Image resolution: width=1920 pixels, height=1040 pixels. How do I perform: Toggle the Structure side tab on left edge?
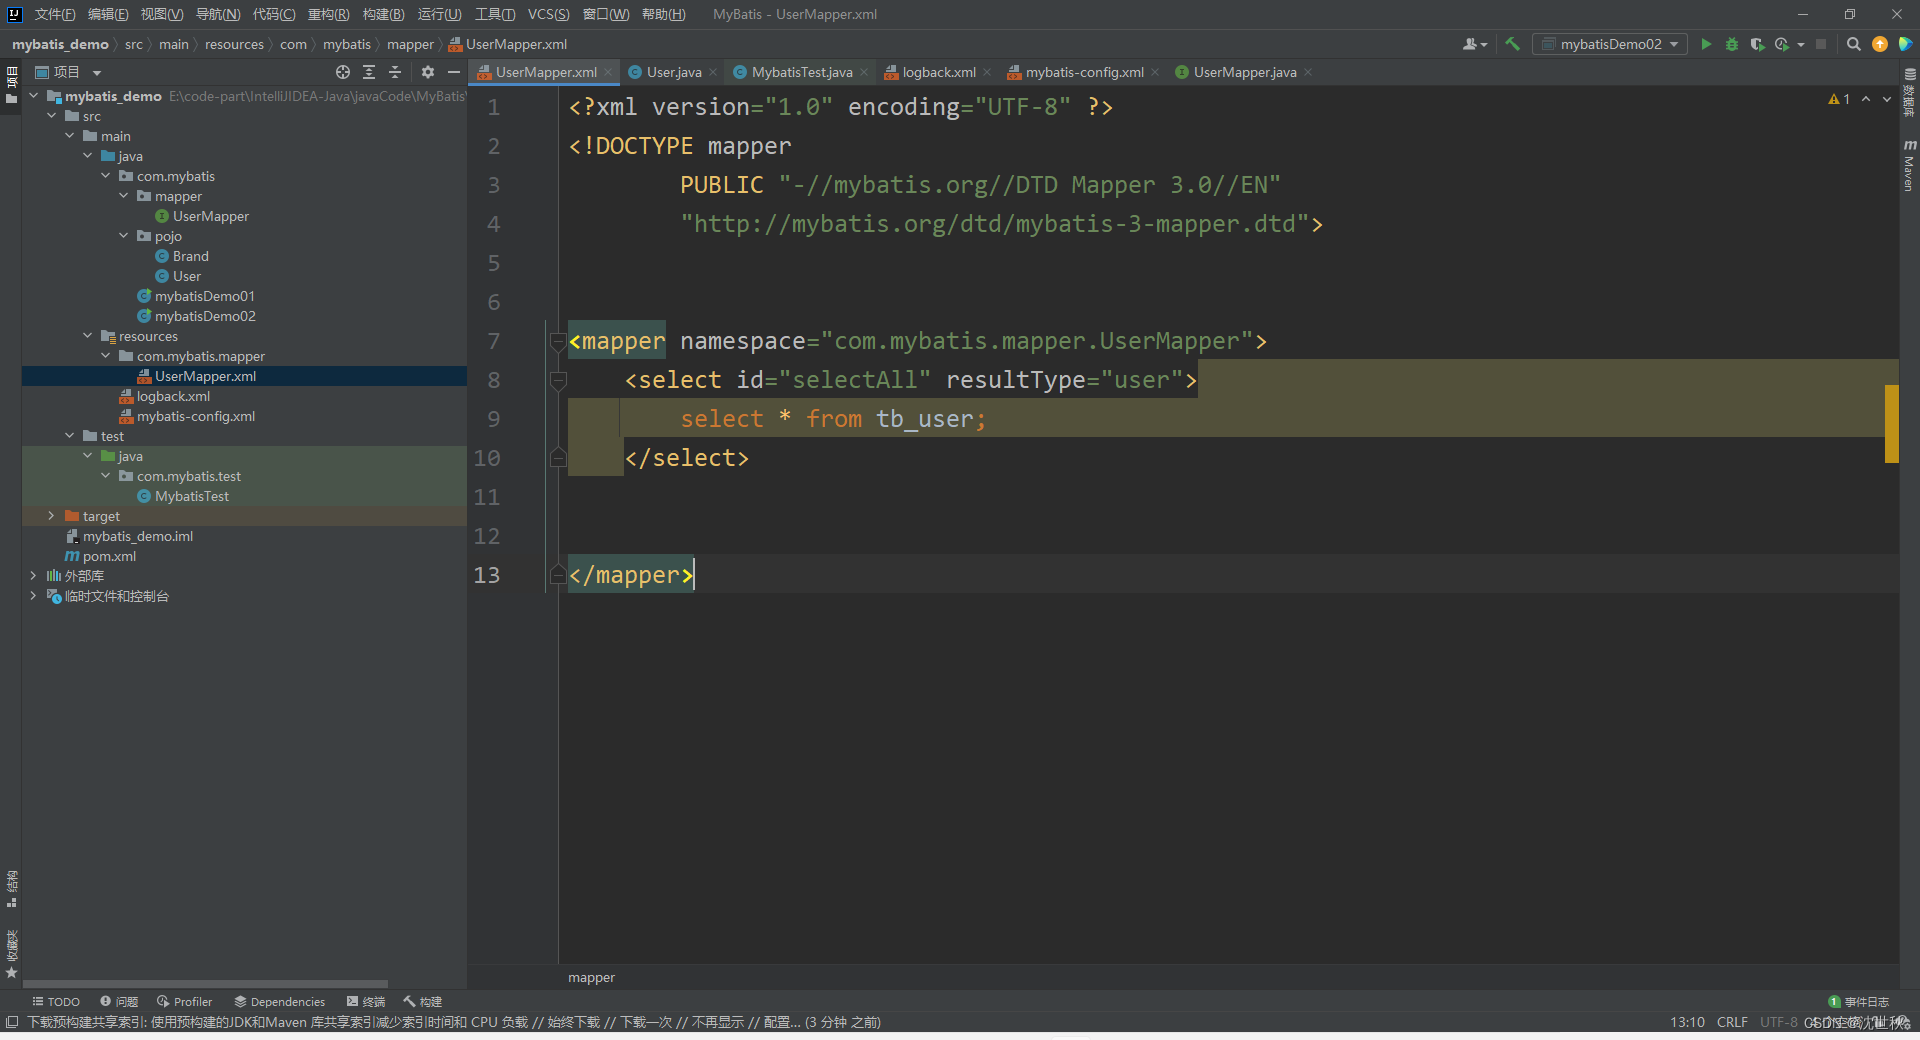11,889
